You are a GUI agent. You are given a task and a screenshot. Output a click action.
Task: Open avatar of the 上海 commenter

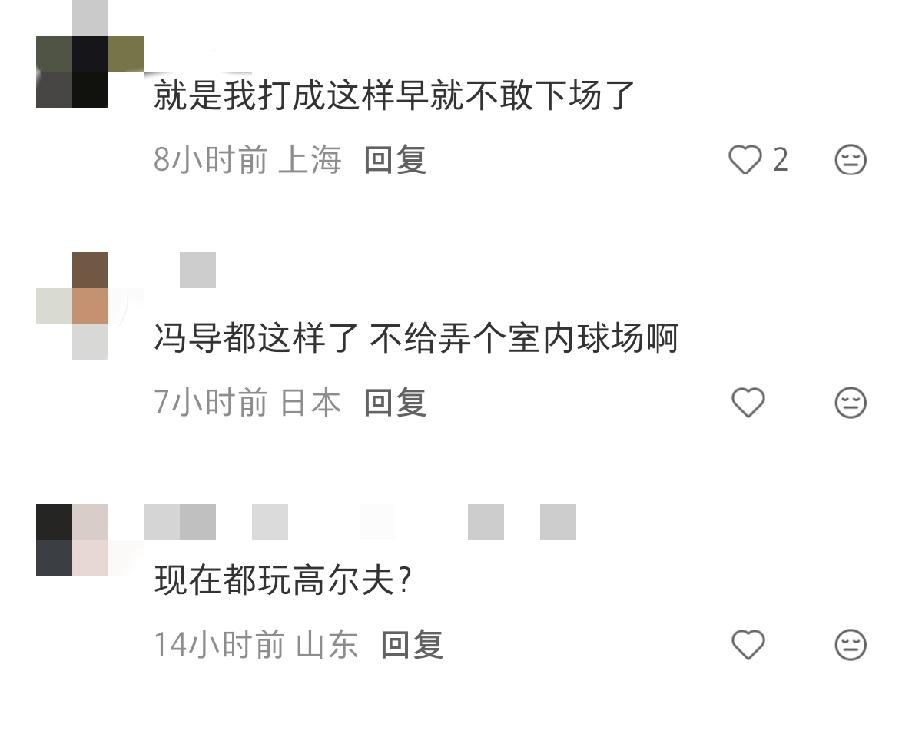(89, 72)
